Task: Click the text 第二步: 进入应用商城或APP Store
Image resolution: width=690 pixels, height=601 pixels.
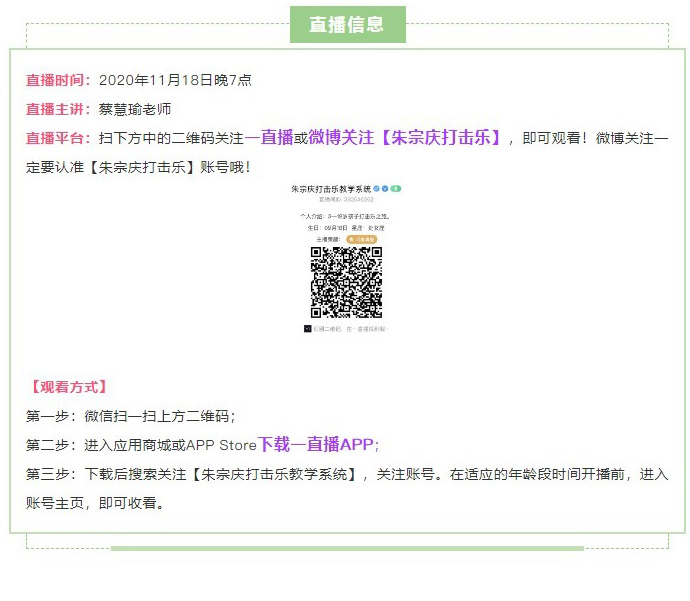Action: (141, 445)
